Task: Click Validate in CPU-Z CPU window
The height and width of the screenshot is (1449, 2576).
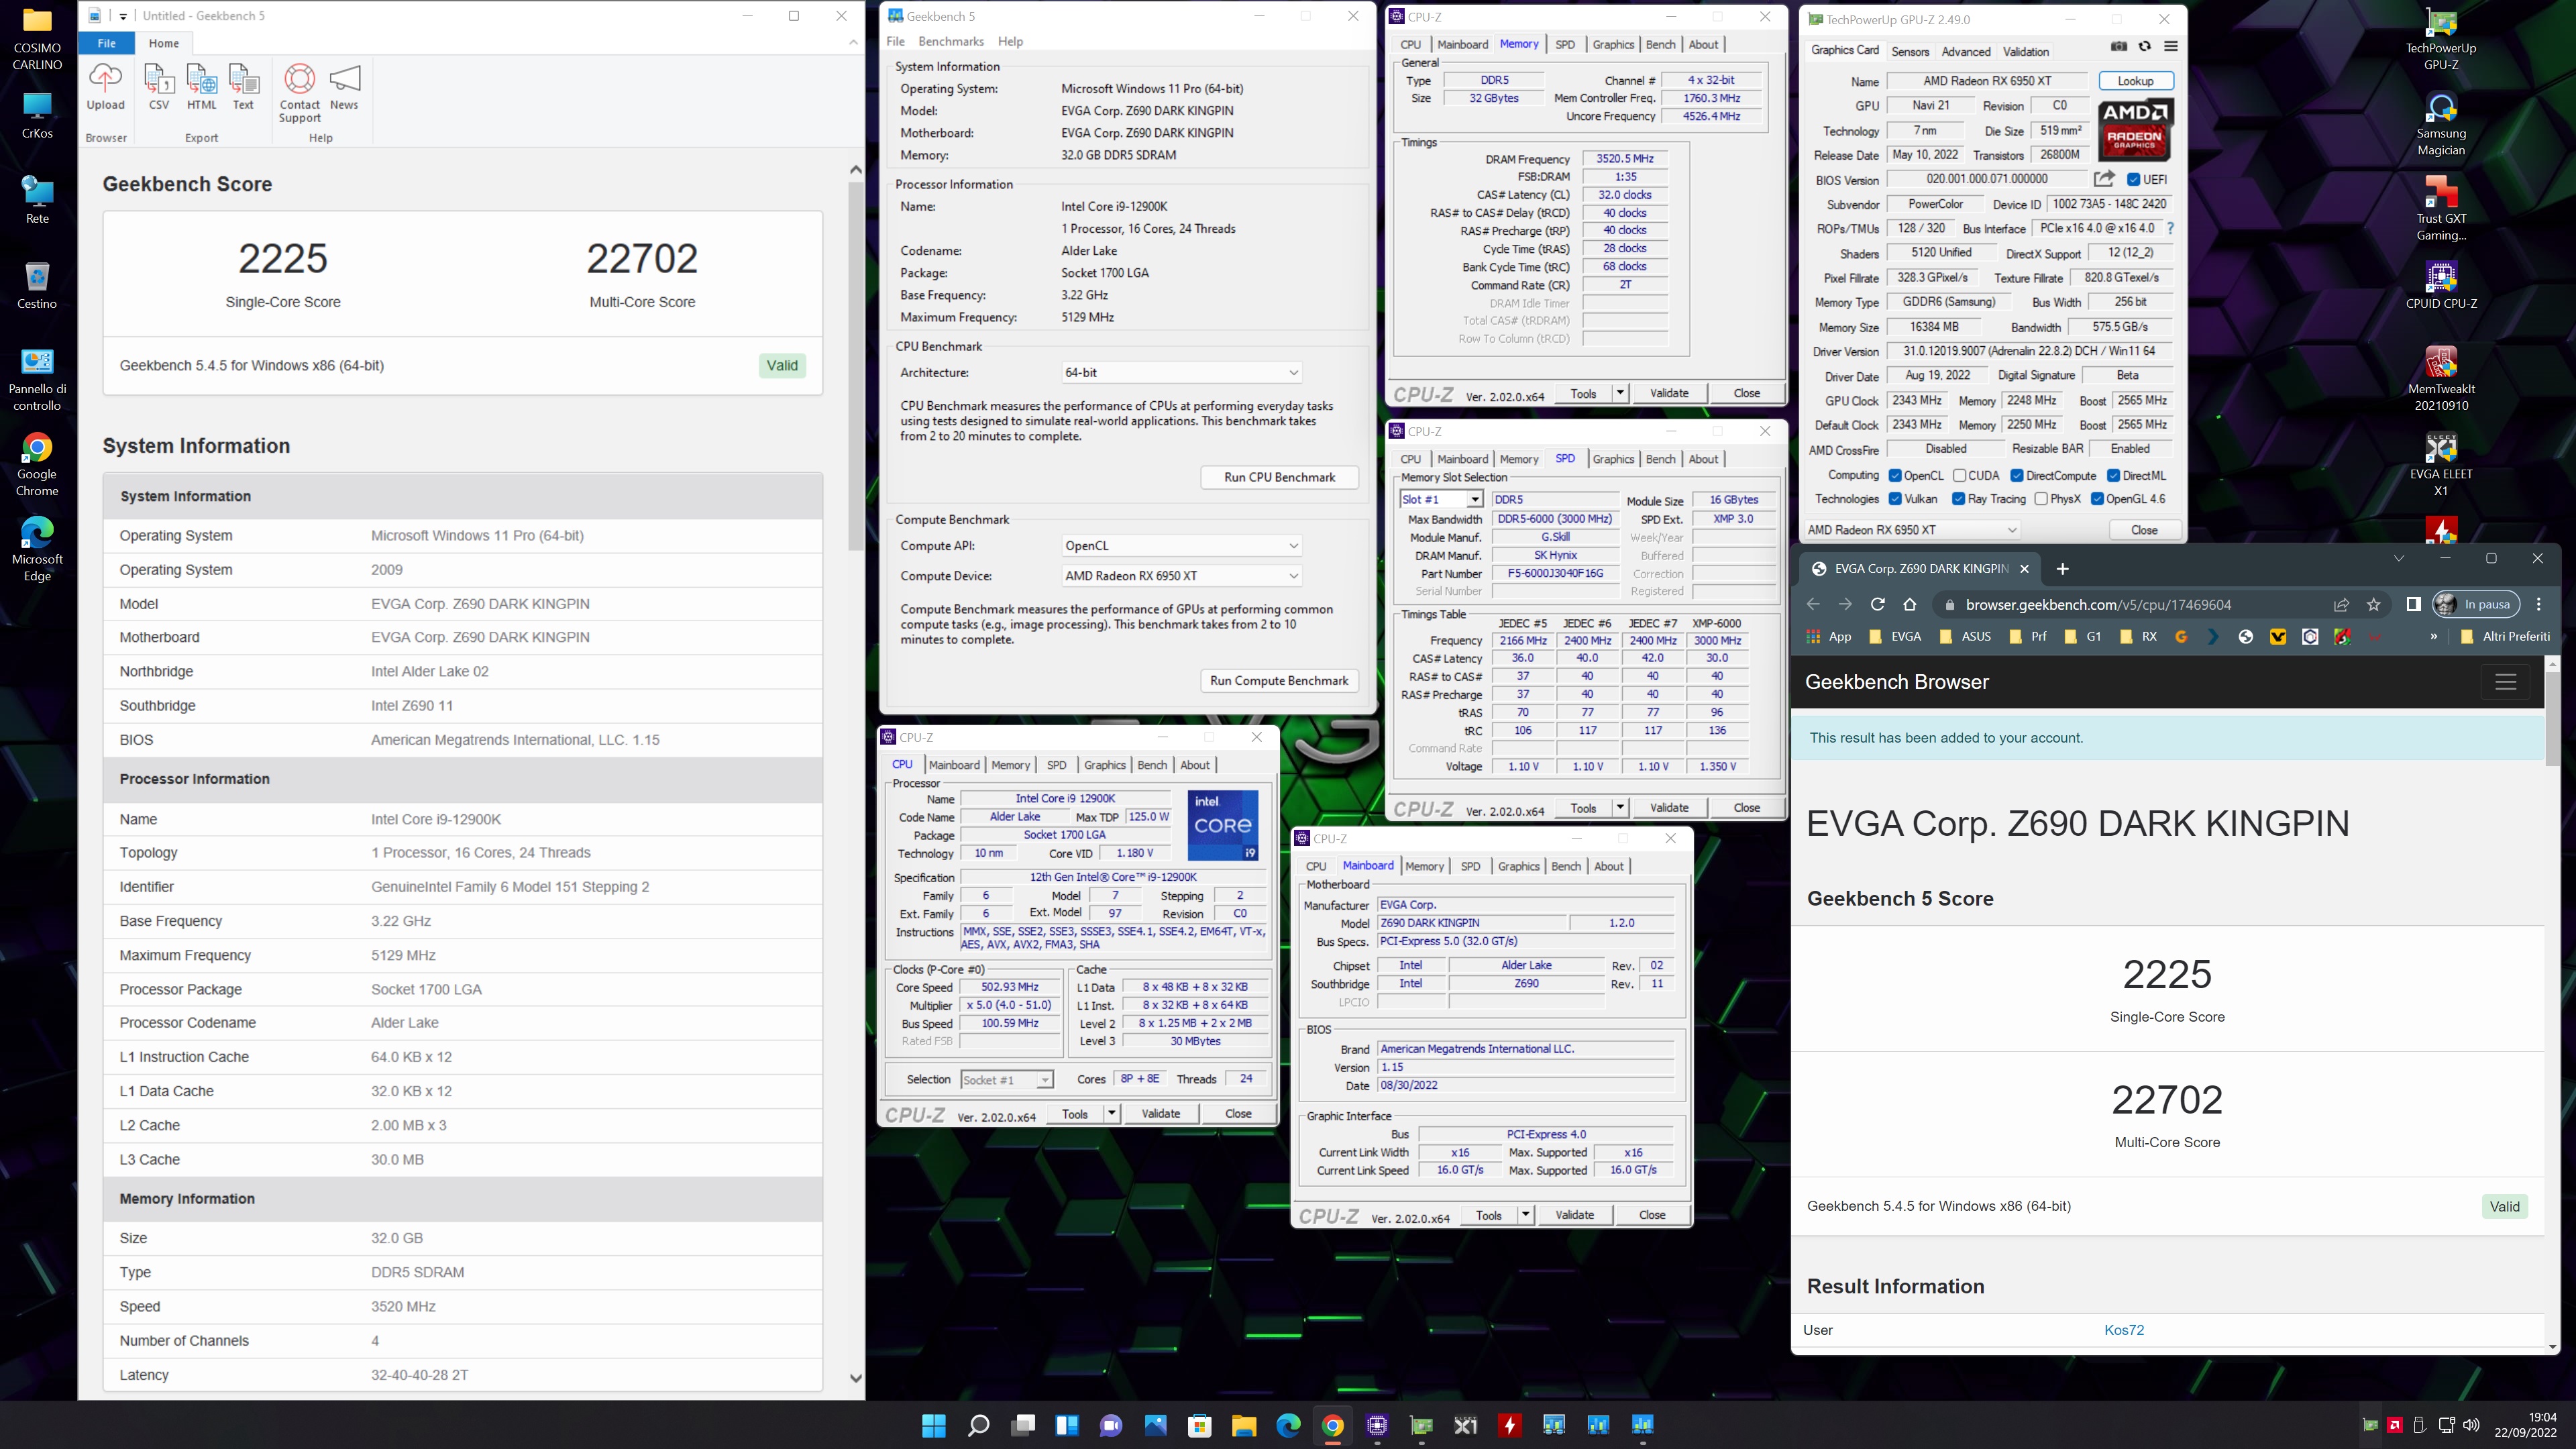Action: coord(1161,1114)
